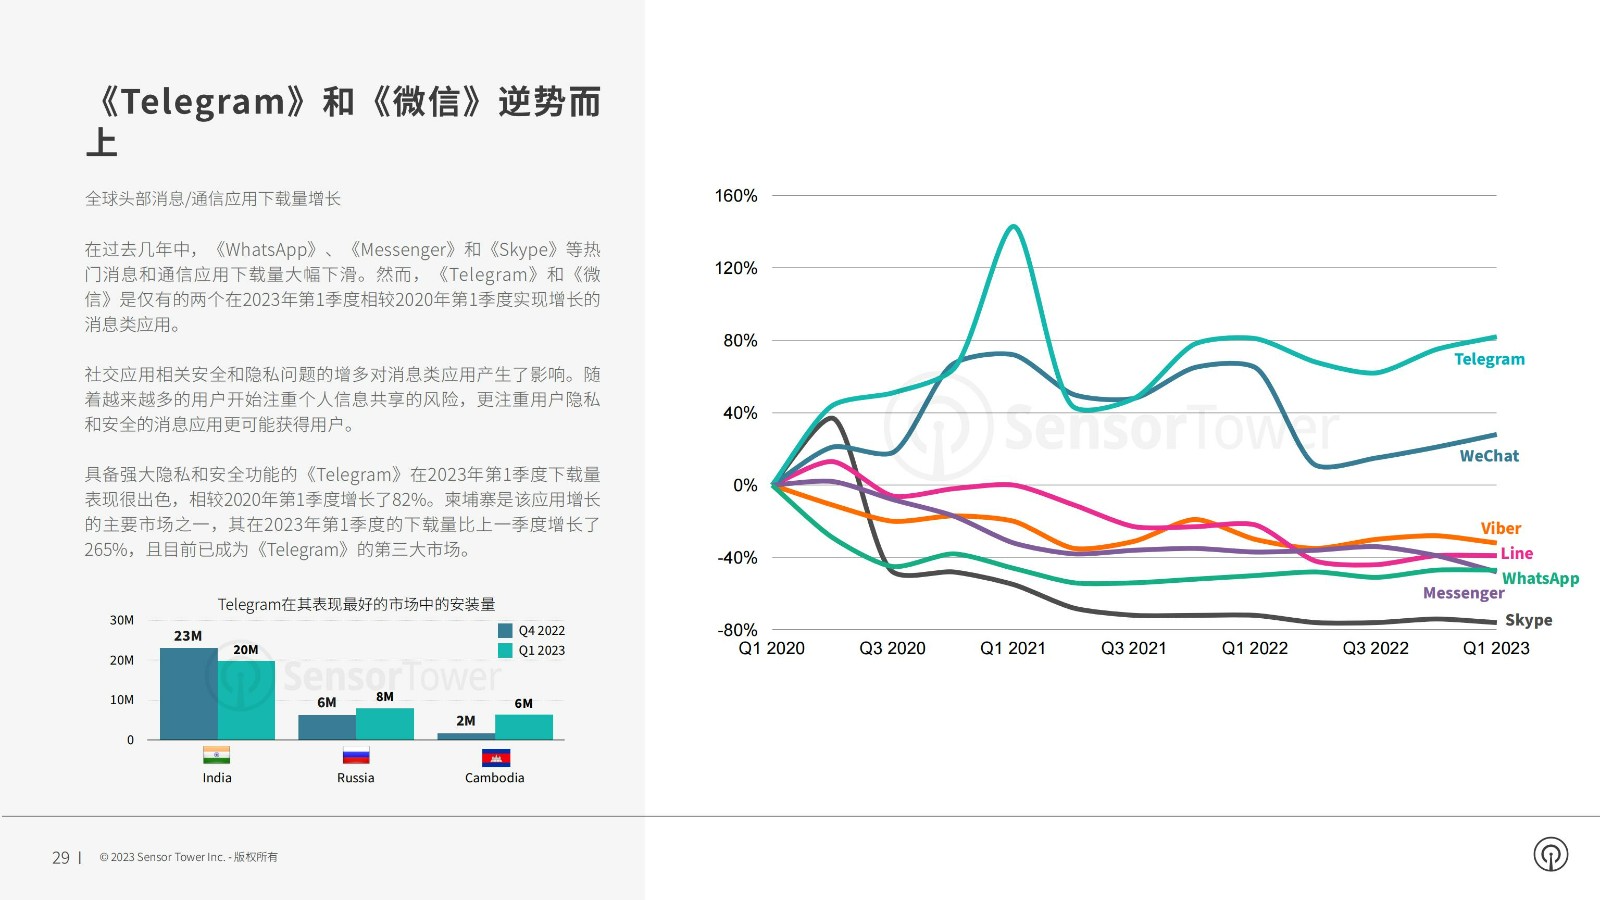This screenshot has height=900, width=1600.
Task: Click the Cambodia 2M bar
Action: 466,736
